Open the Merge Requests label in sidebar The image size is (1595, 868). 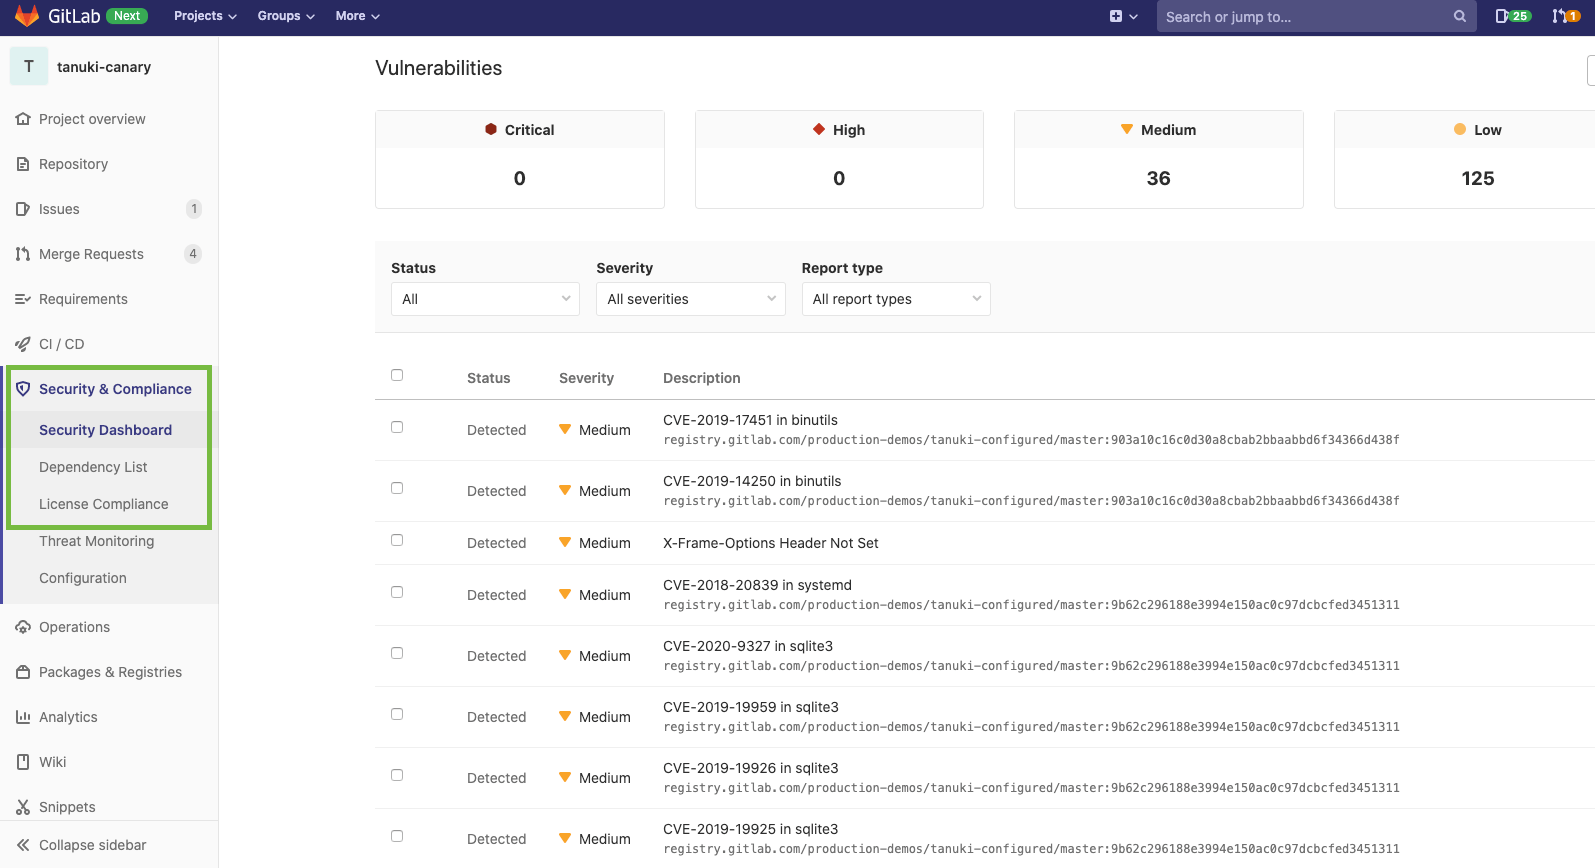(x=91, y=254)
